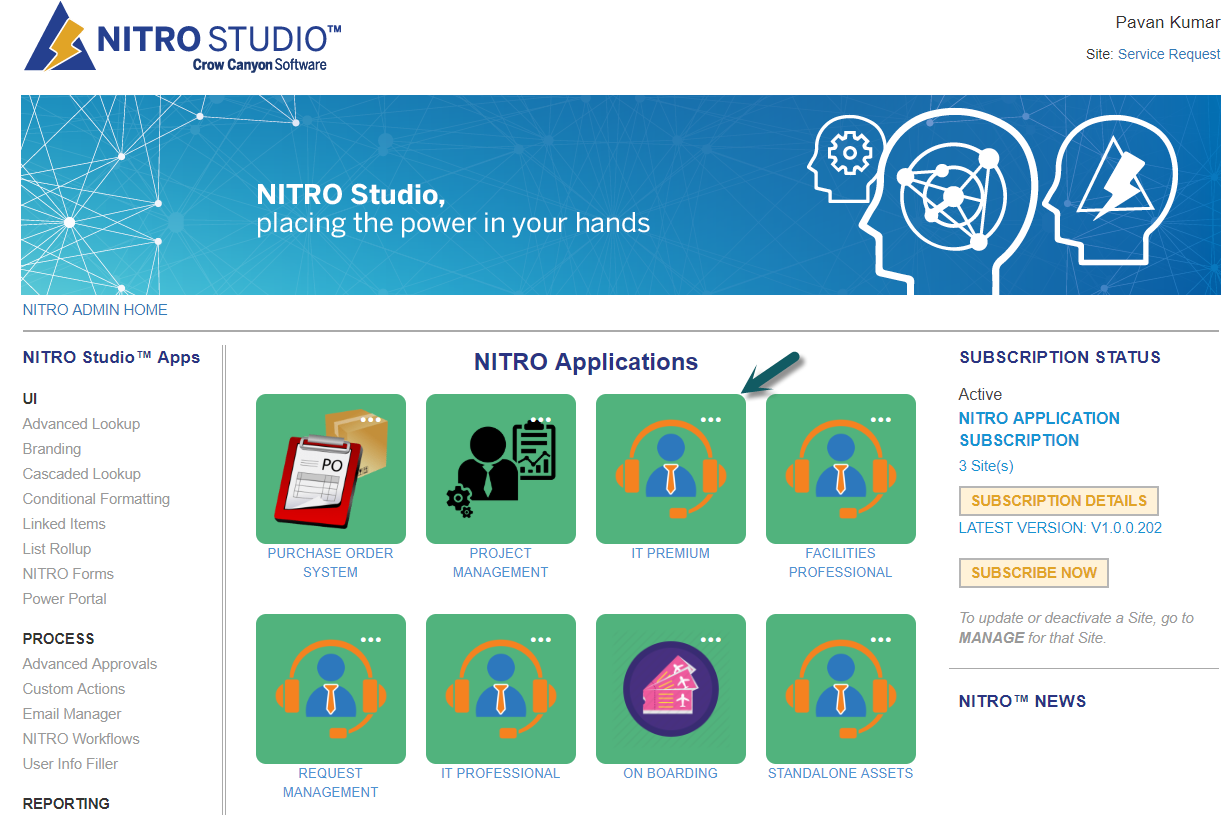Click the SUBSCRIPTION STATUS heading
1229x815 pixels.
point(1060,357)
